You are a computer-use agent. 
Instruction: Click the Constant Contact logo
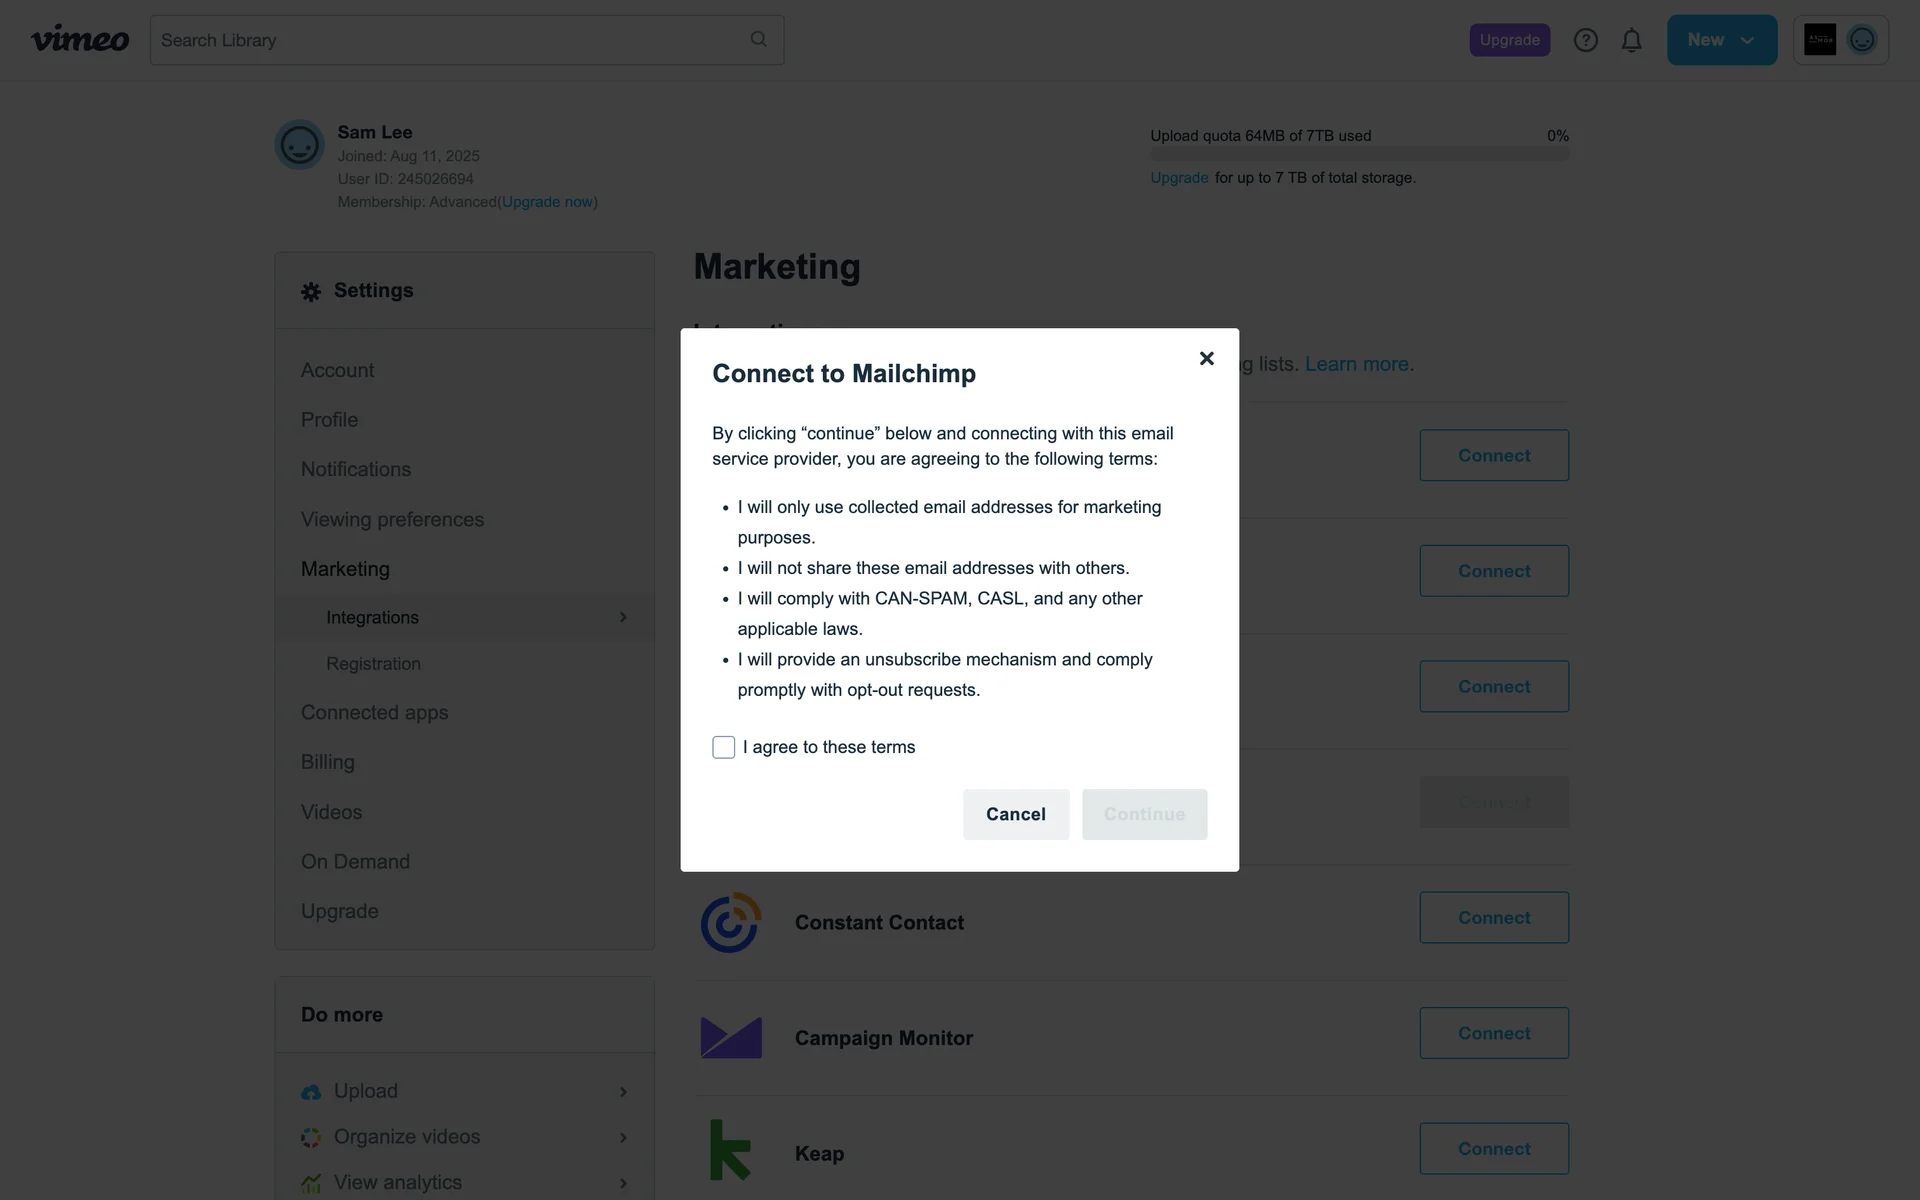[x=730, y=922]
